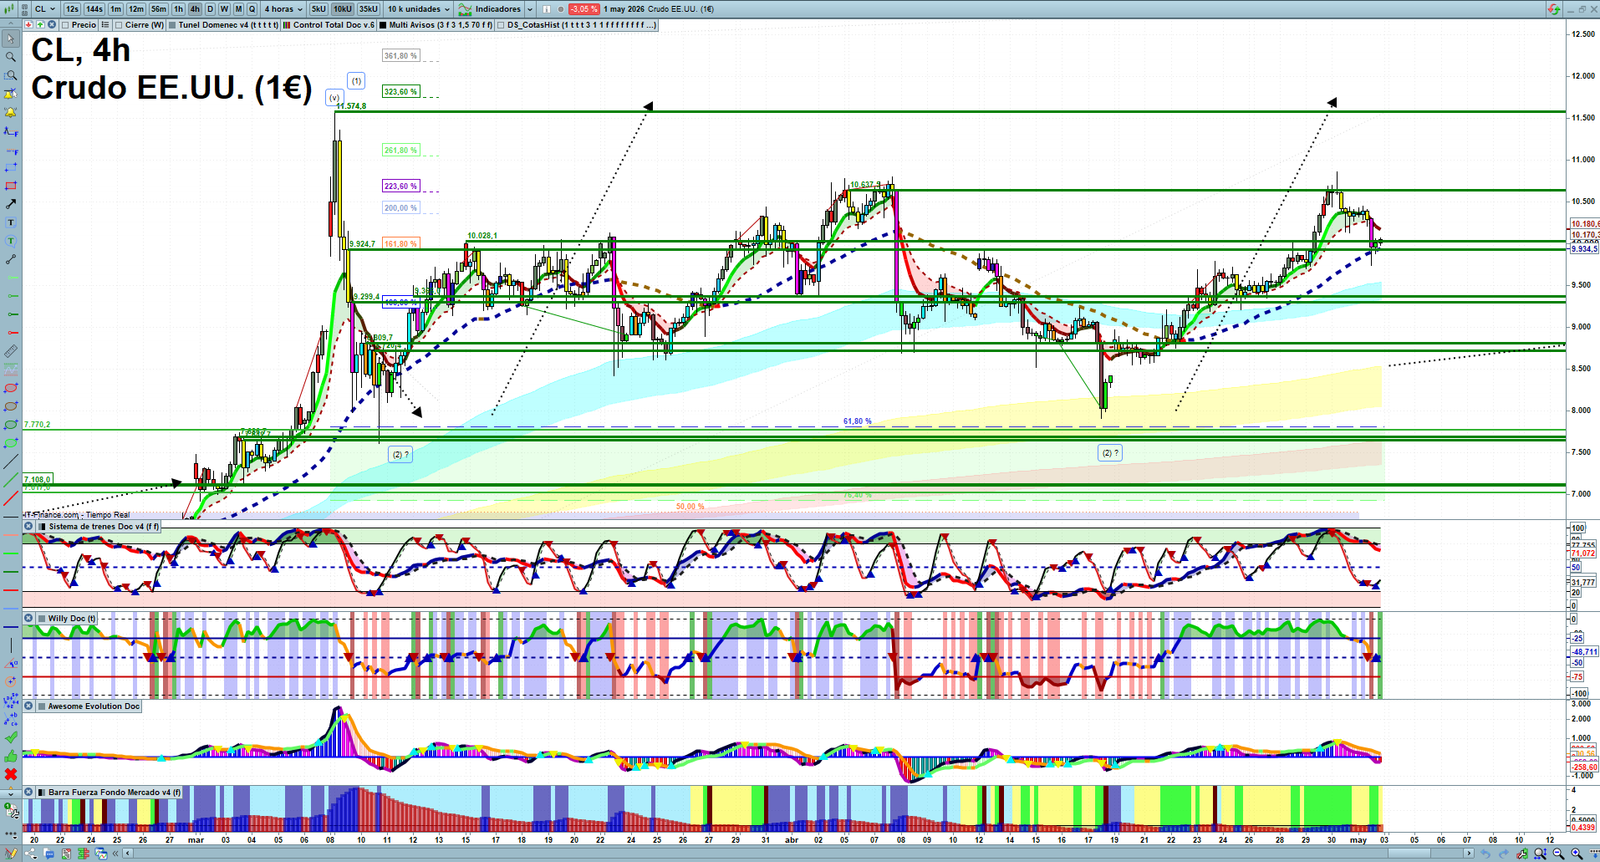Select the 10kU history units button

tap(342, 9)
